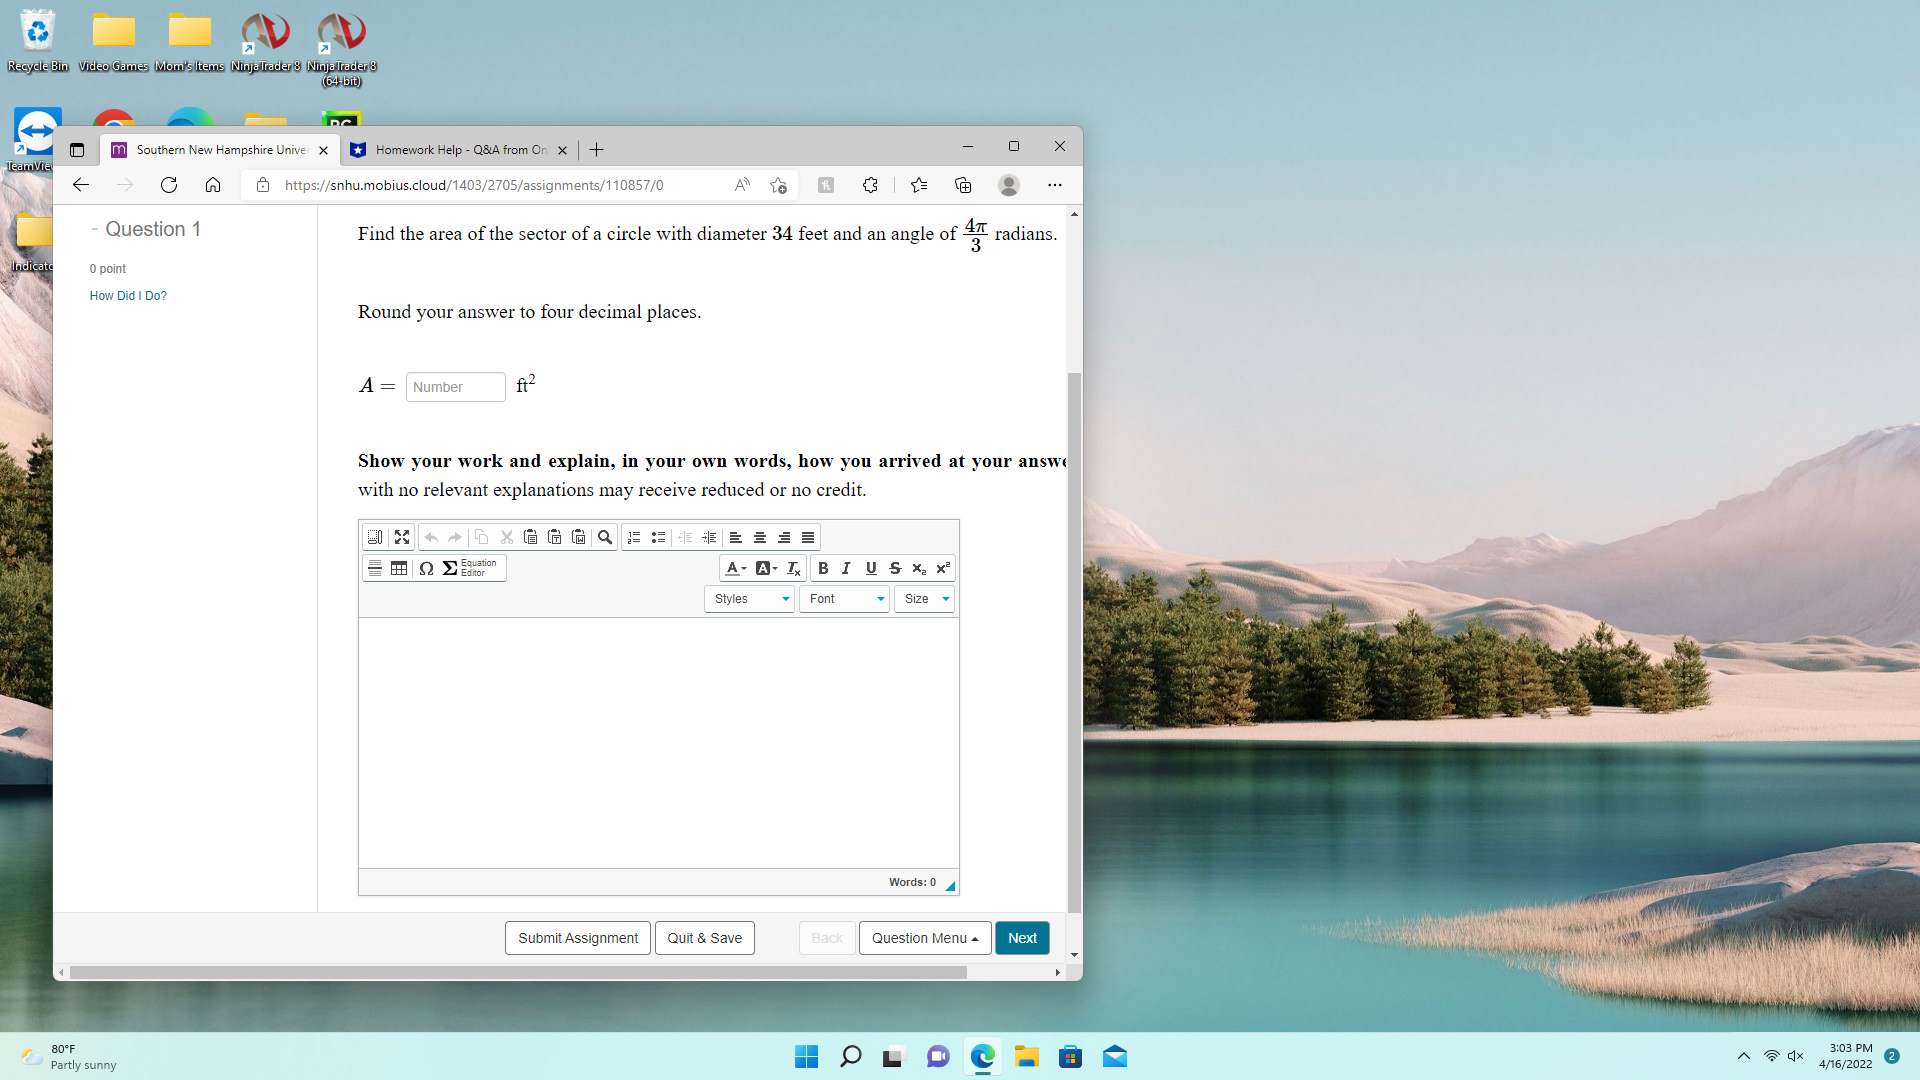Select the superscript icon
1920x1080 pixels.
943,568
